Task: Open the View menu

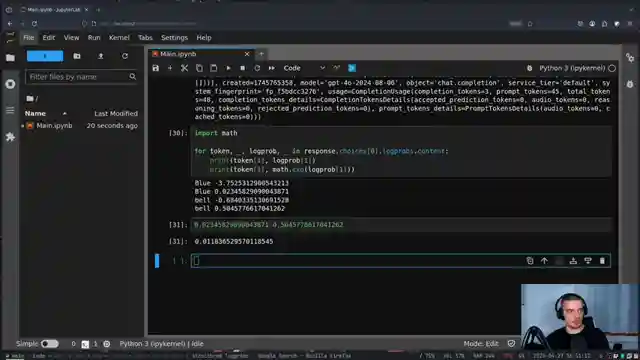Action: [x=71, y=38]
